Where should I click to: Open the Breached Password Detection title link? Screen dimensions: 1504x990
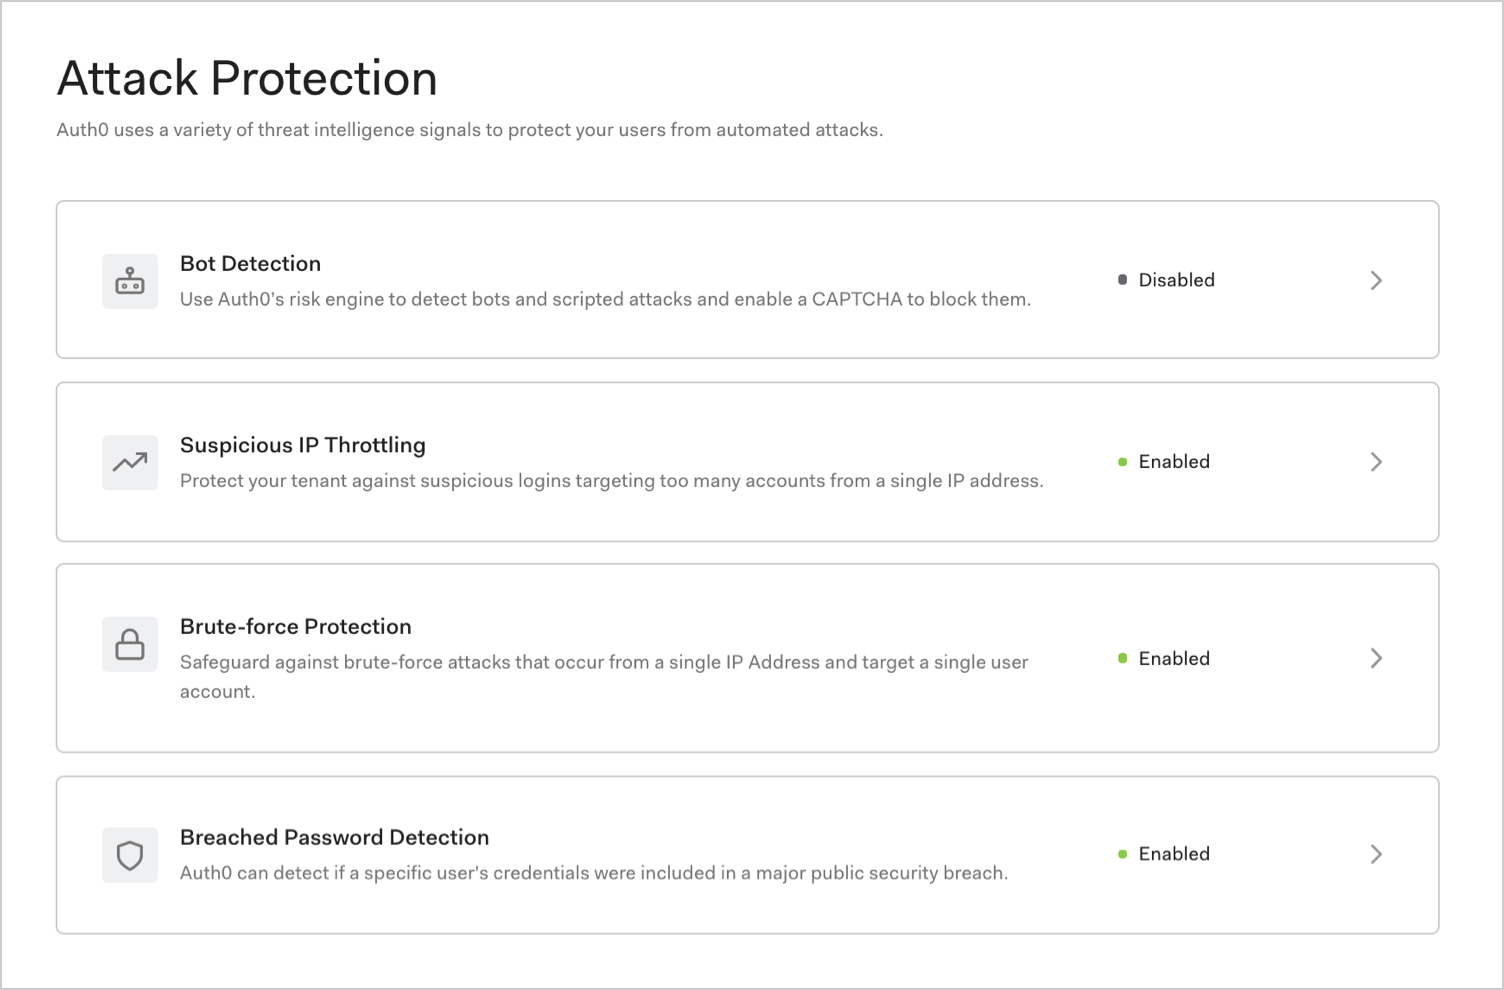click(334, 837)
